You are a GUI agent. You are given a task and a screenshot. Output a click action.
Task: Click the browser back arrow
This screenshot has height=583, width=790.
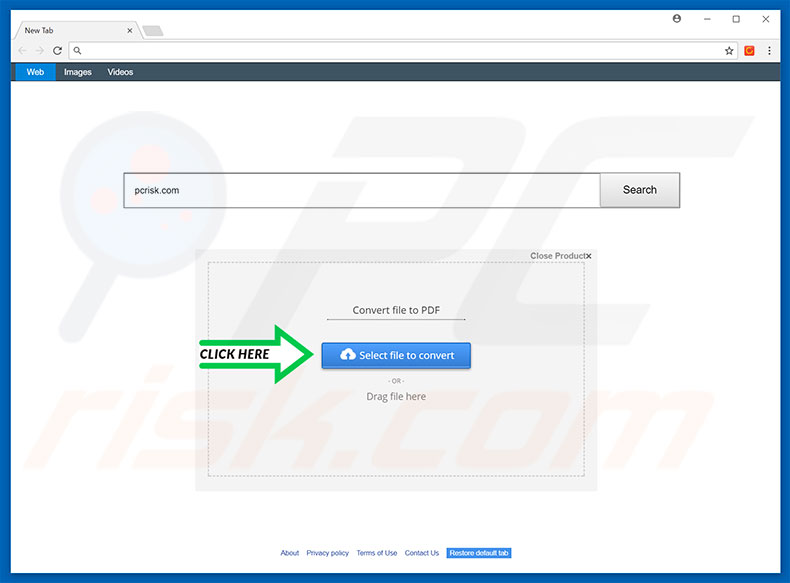click(x=22, y=50)
